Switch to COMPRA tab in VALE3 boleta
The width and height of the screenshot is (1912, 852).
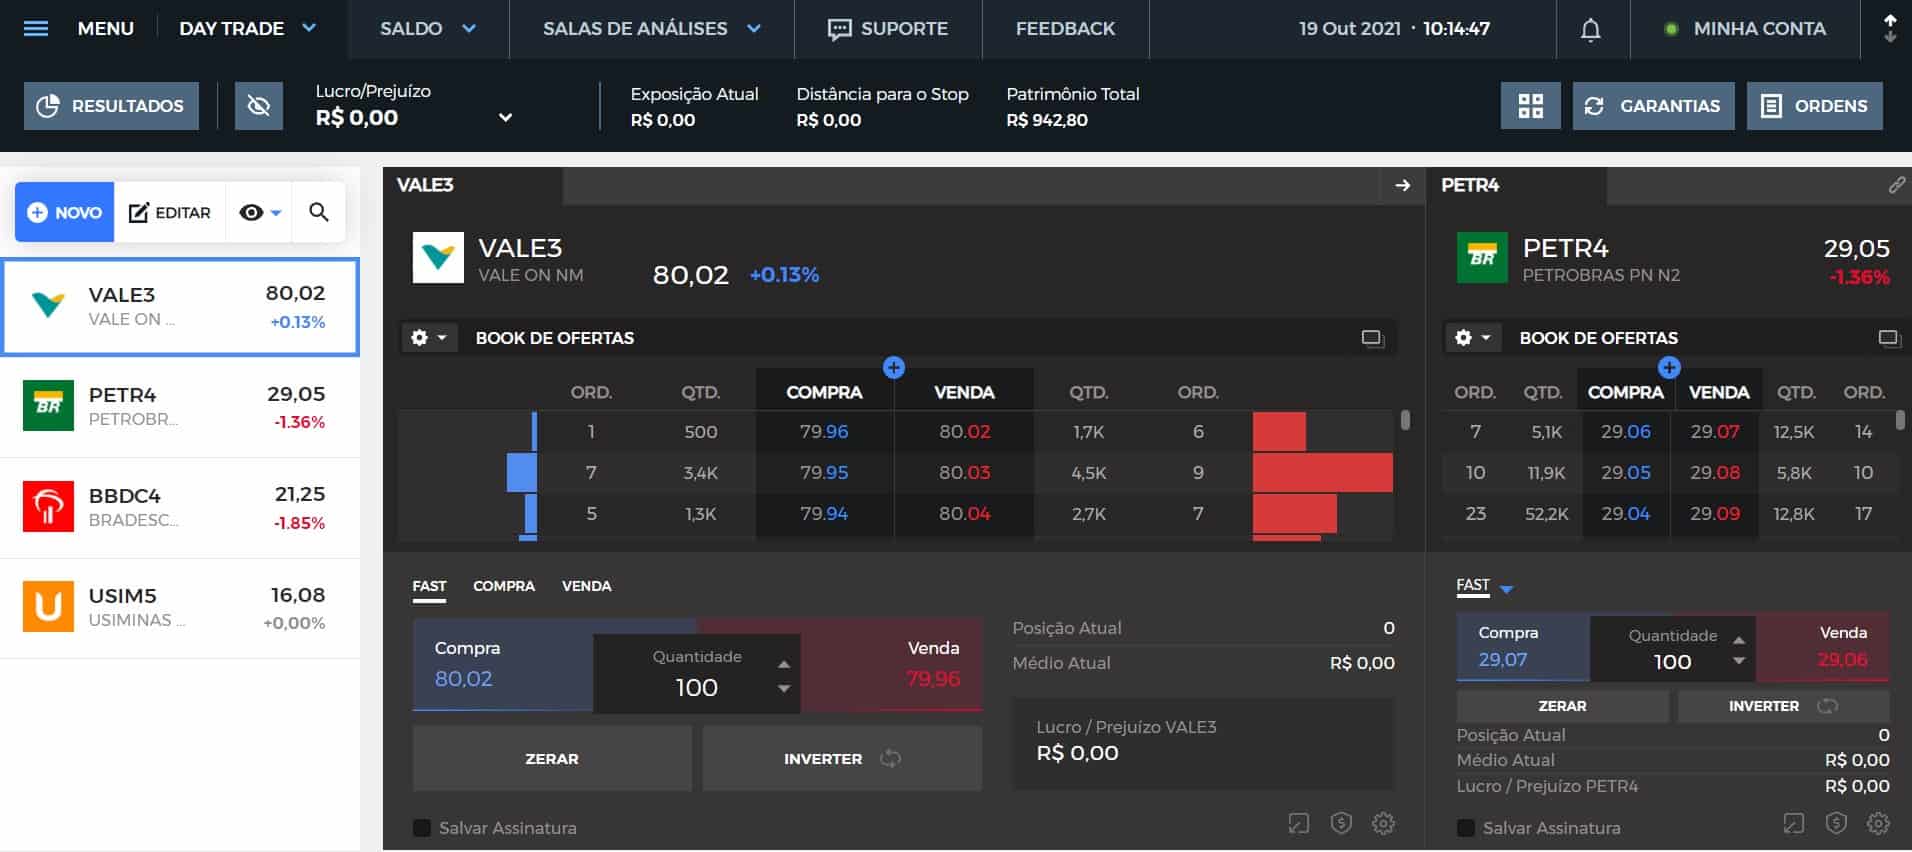pos(504,586)
